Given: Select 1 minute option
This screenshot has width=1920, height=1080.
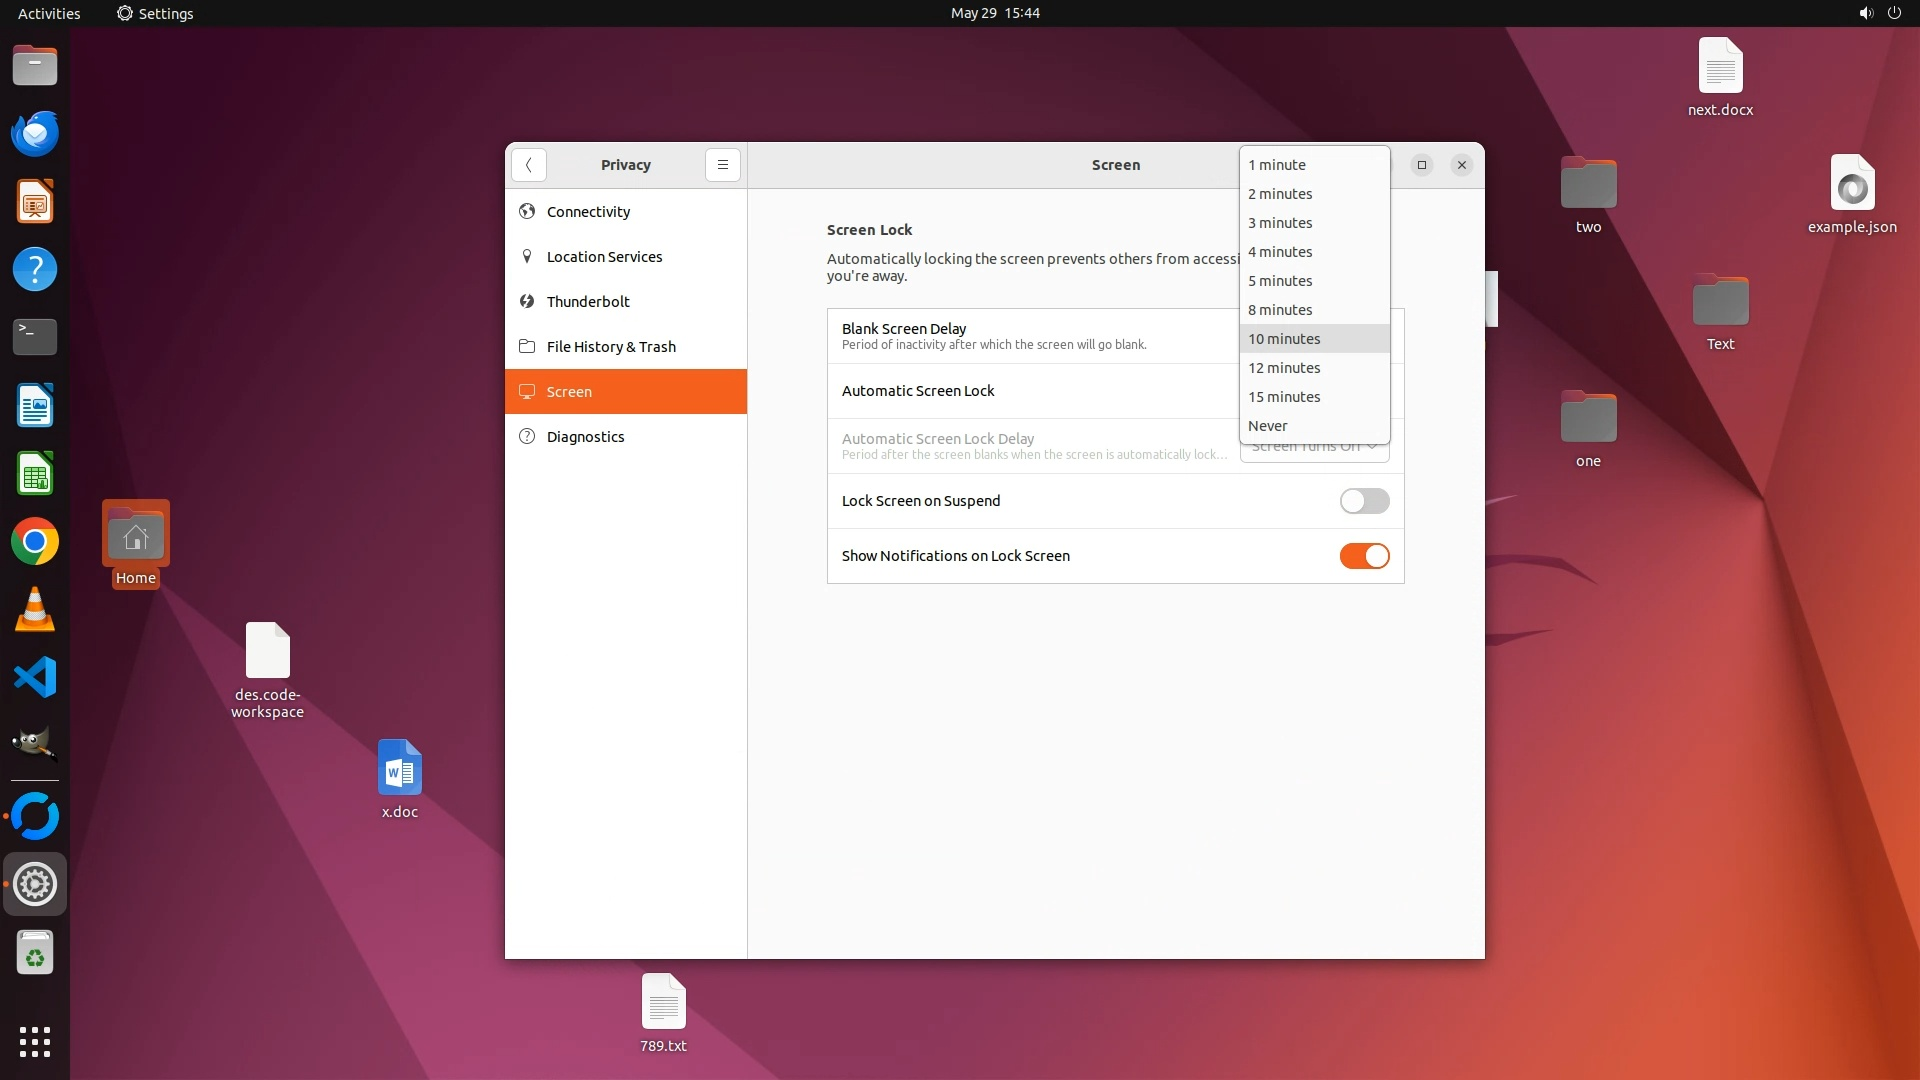Looking at the screenshot, I should coord(1277,165).
